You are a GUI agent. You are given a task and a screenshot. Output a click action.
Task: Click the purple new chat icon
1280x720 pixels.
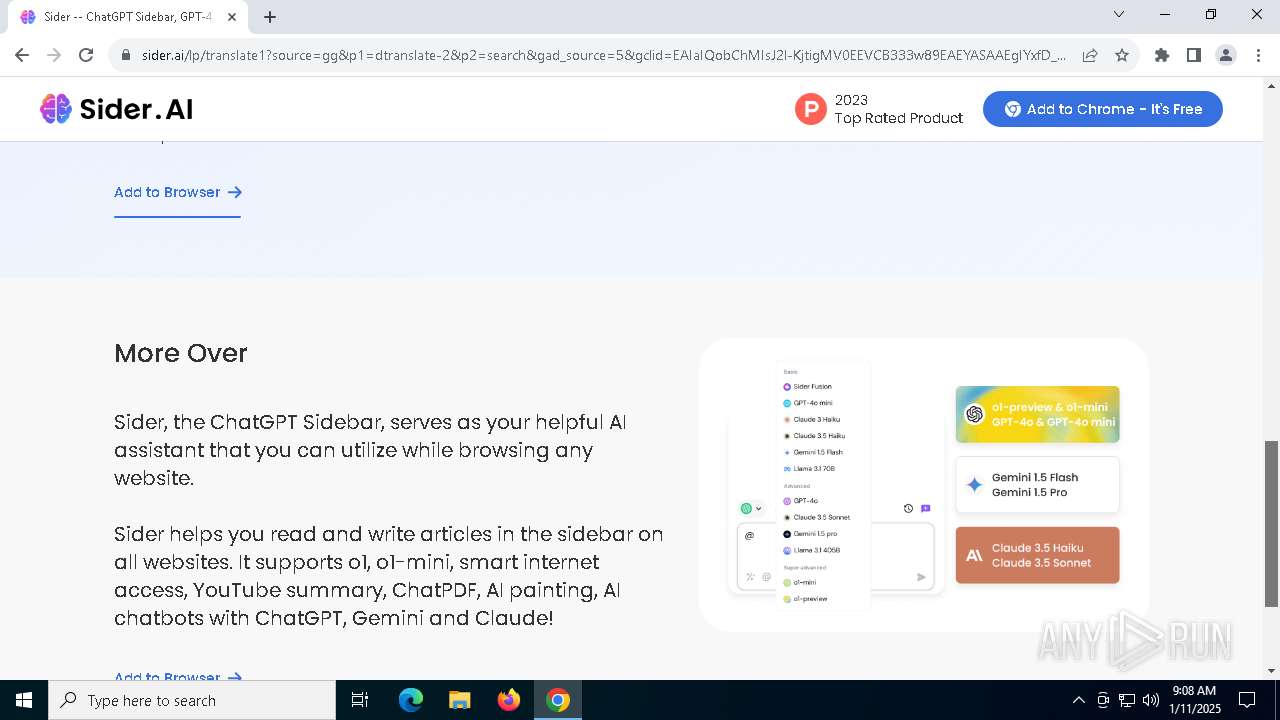point(925,508)
